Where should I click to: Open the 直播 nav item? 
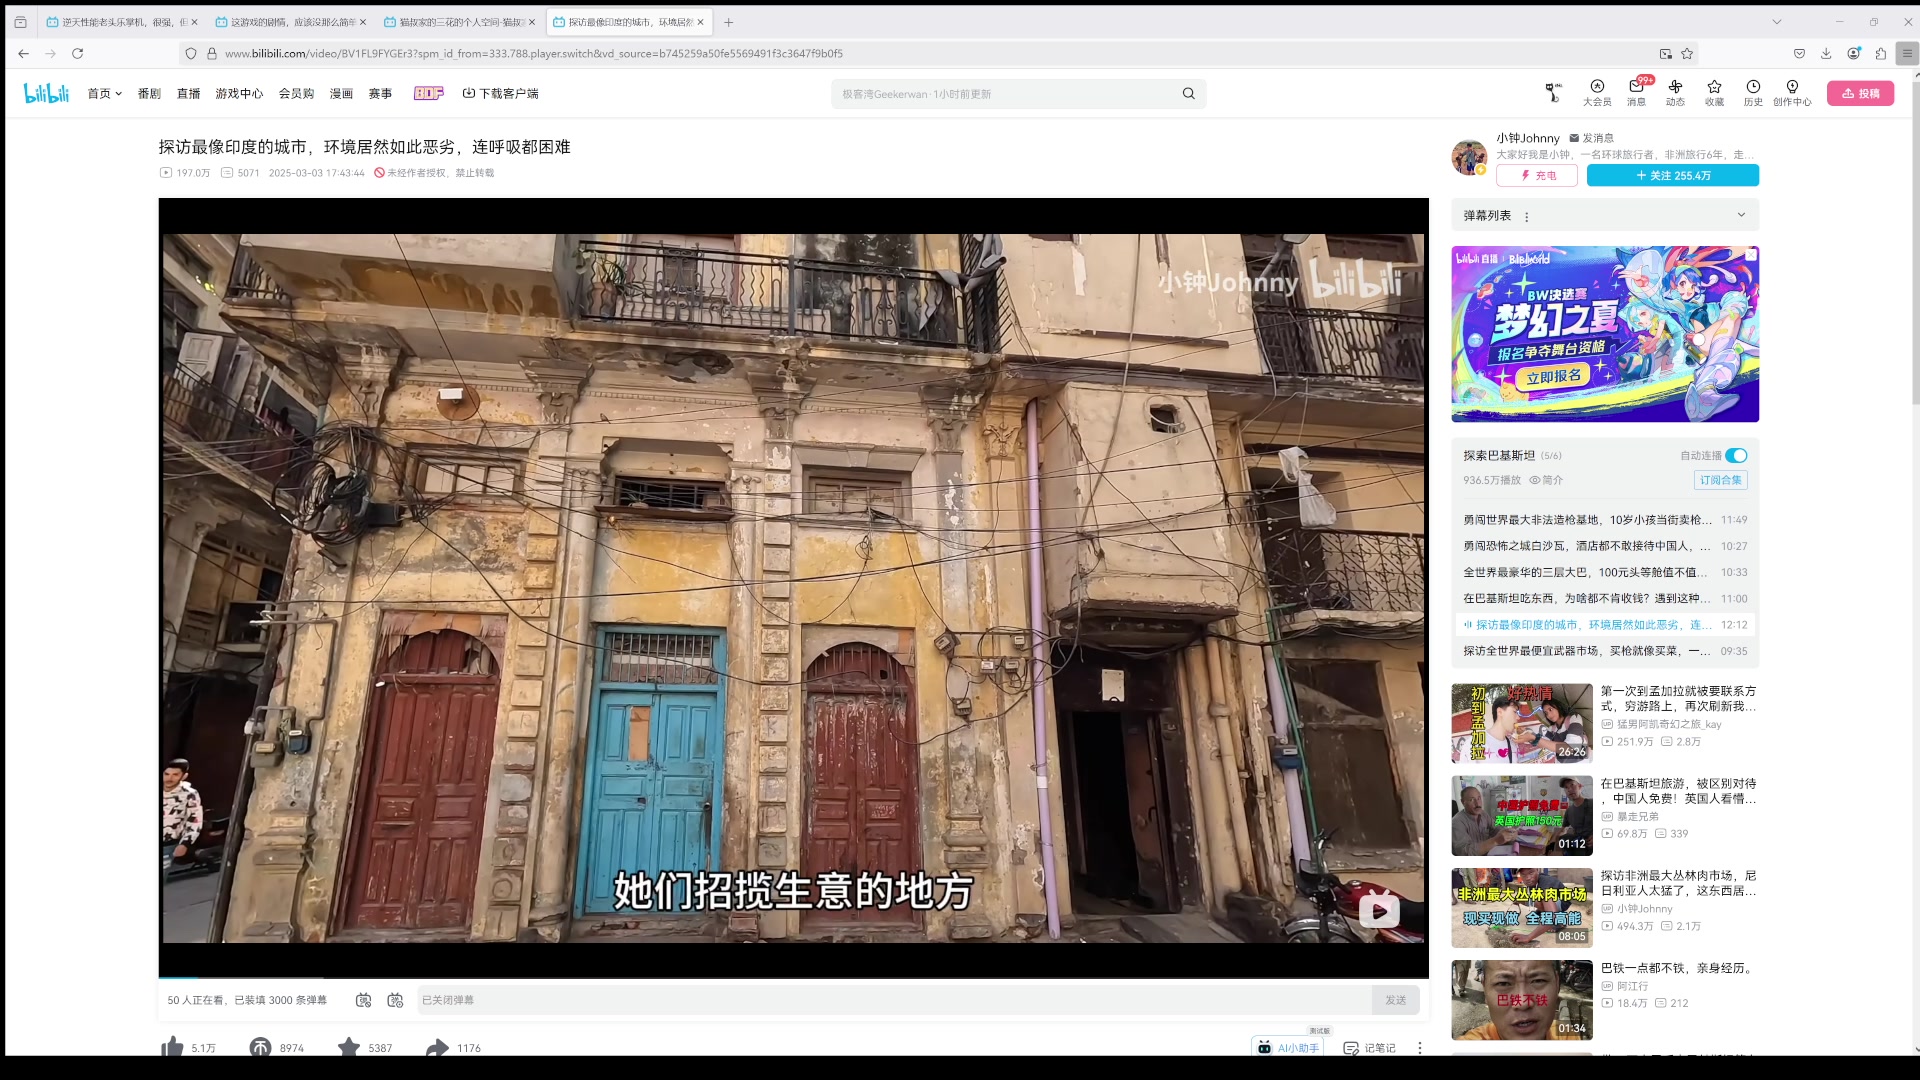tap(188, 93)
